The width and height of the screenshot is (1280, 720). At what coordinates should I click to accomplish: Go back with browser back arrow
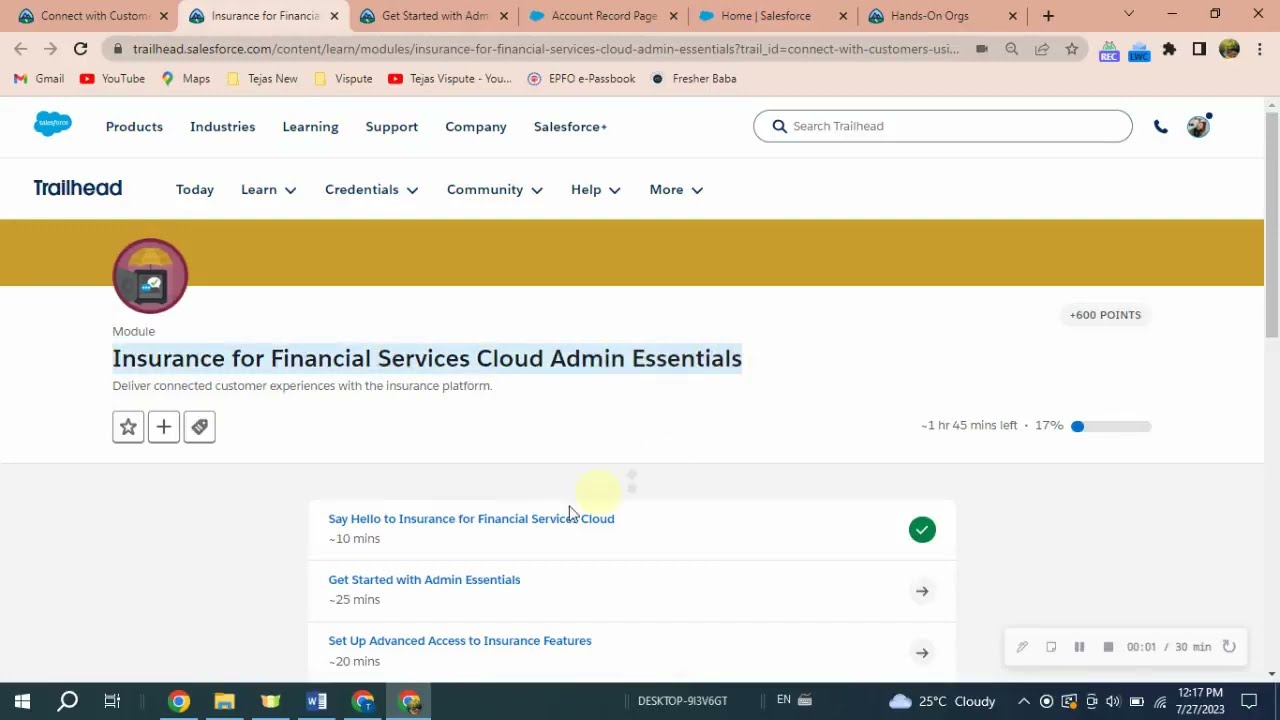pos(21,48)
